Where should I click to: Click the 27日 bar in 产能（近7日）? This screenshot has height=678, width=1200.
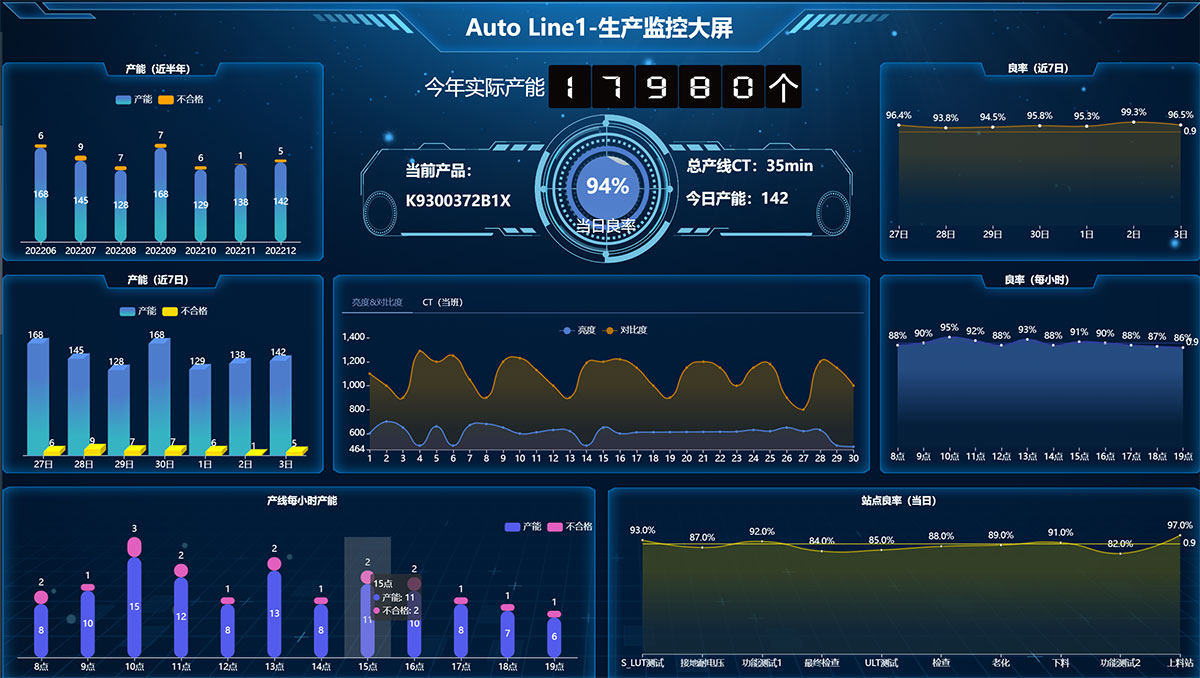(x=38, y=398)
